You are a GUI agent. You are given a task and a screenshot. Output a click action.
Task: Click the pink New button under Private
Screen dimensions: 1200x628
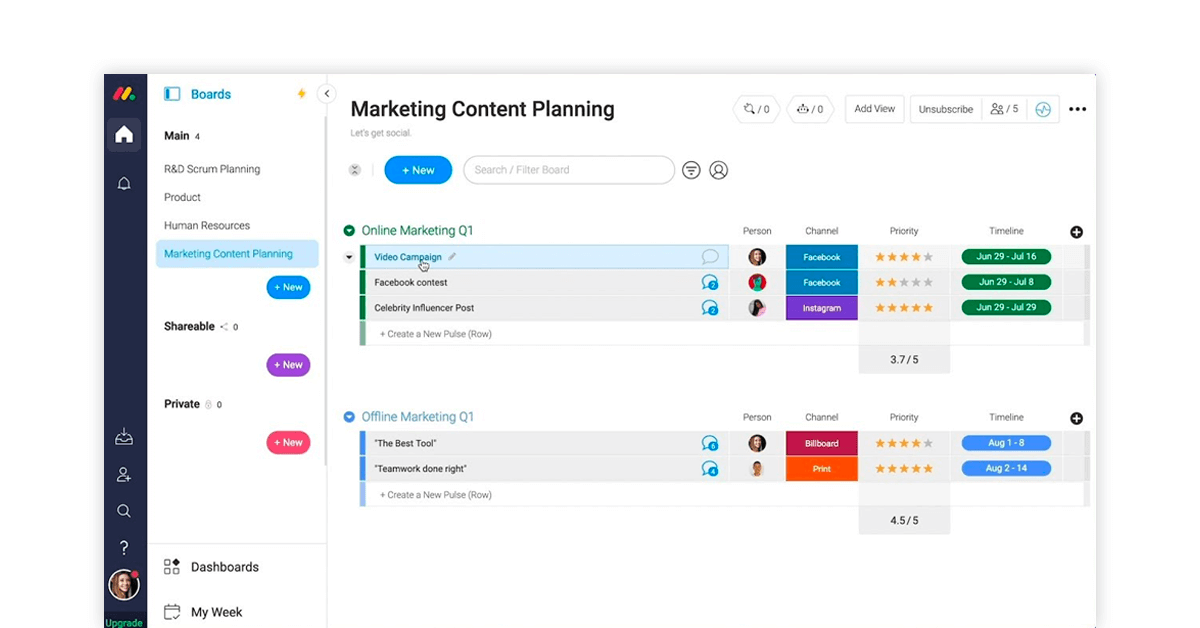288,442
